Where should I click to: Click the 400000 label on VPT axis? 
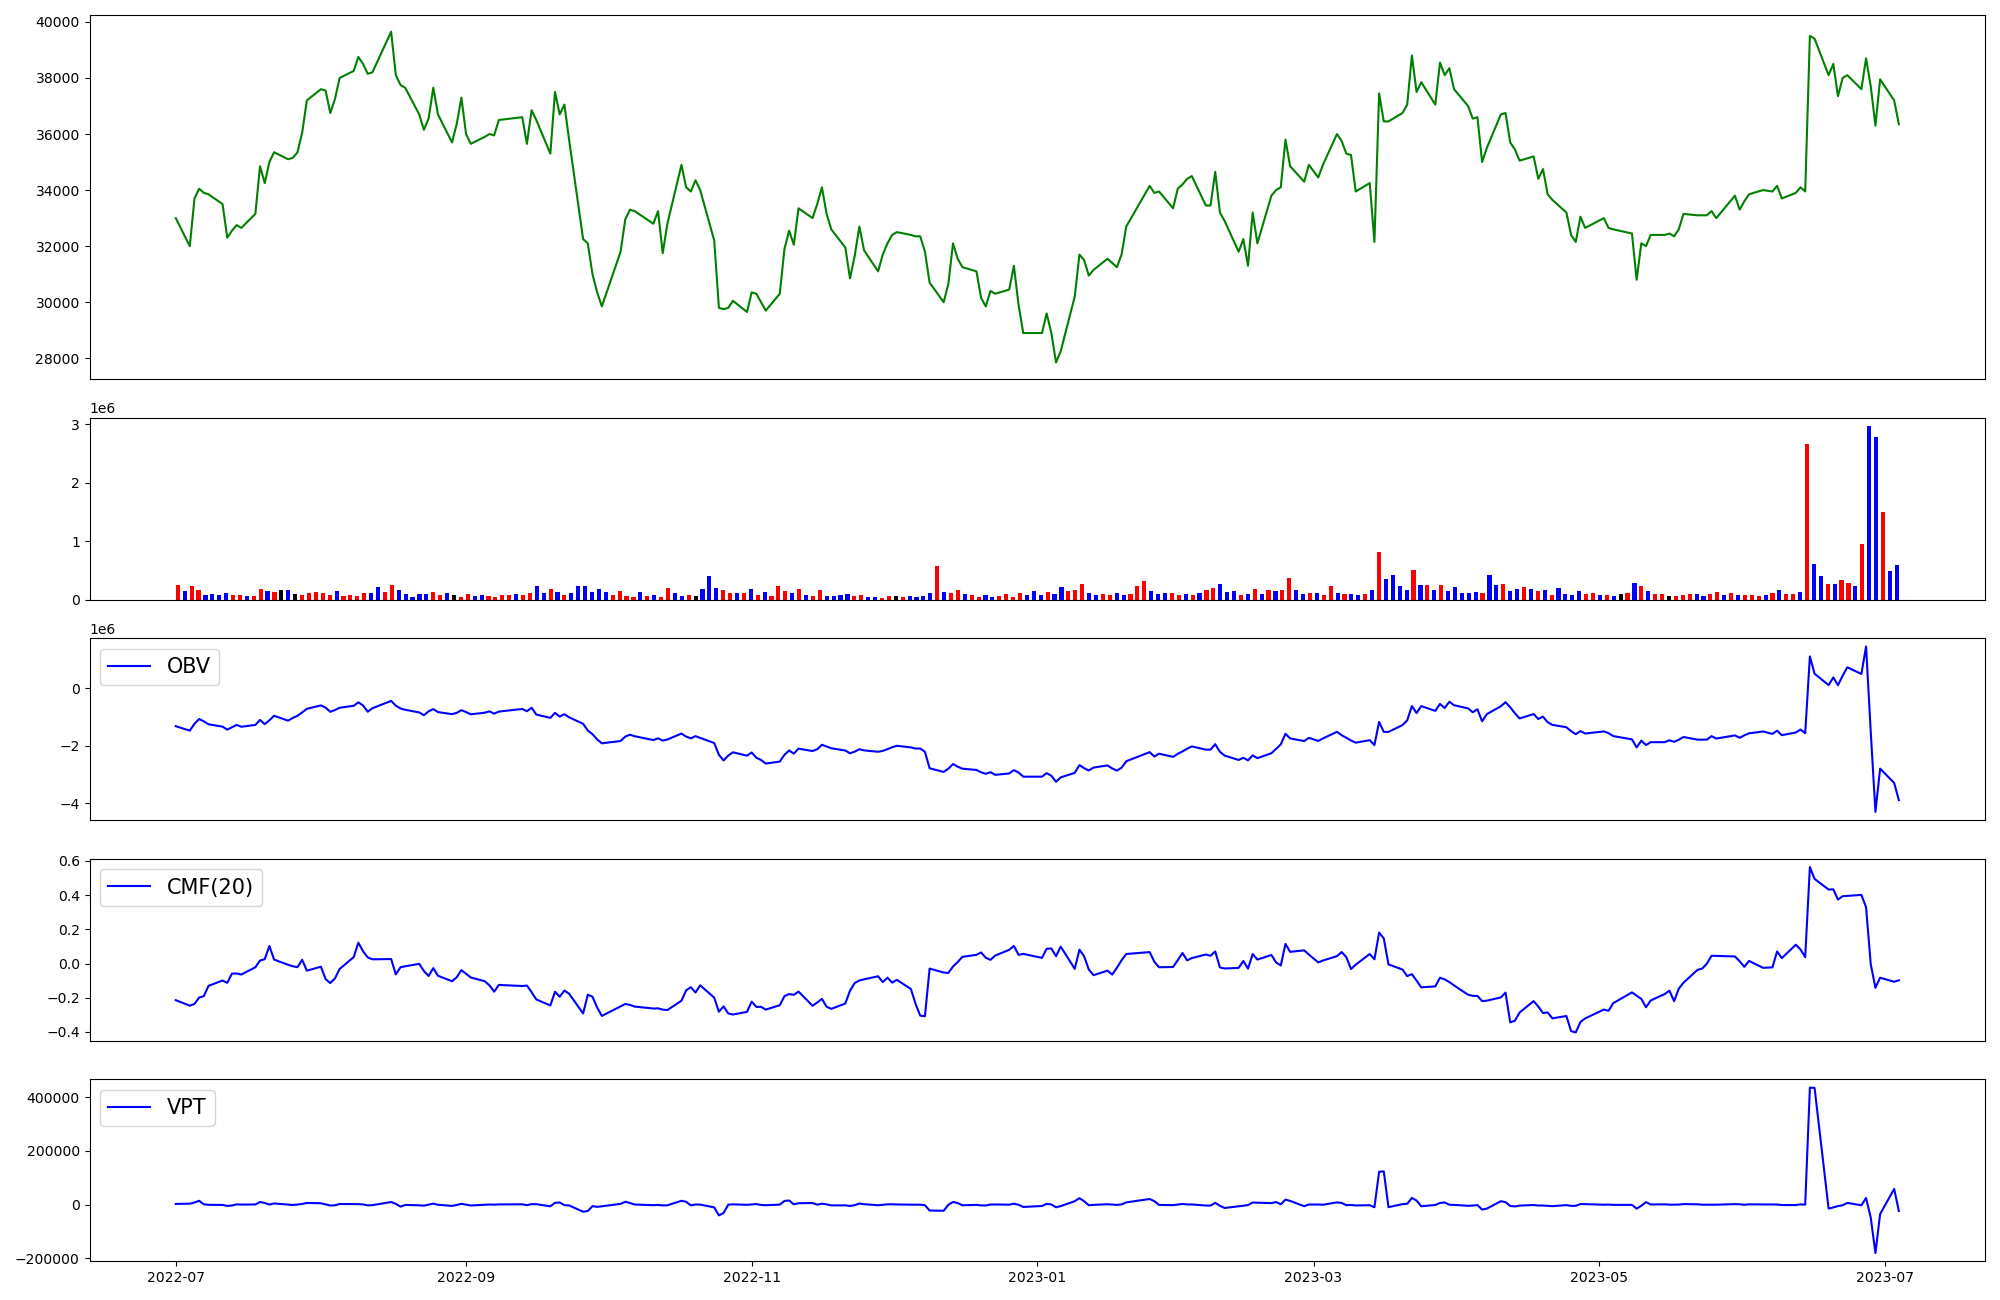[52, 1098]
